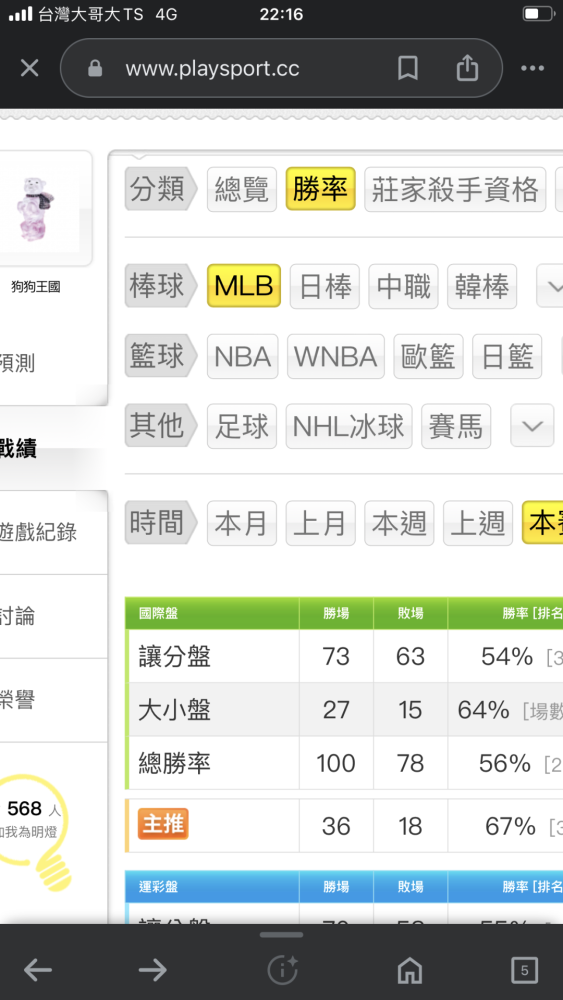Click the 國際盤 table header
The image size is (563, 1000).
click(x=158, y=614)
